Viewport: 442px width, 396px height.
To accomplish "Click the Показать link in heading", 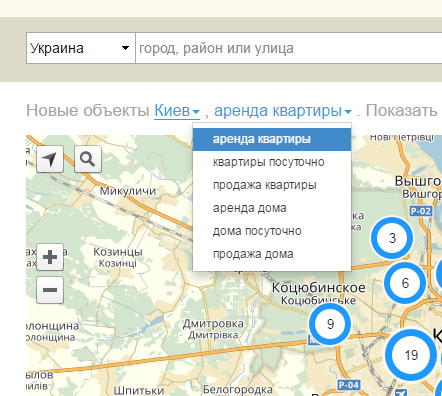I will [401, 110].
